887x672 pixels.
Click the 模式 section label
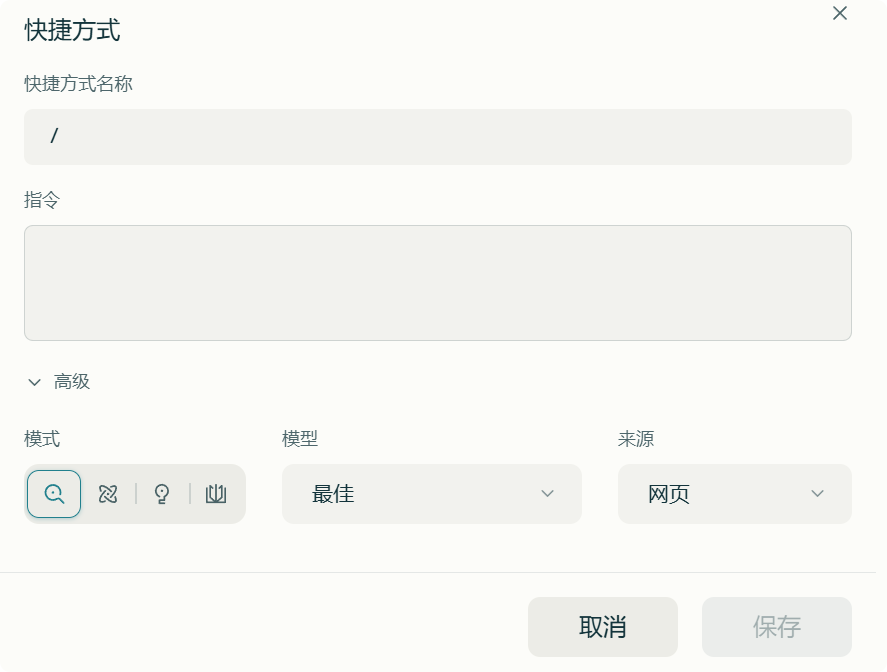click(42, 439)
